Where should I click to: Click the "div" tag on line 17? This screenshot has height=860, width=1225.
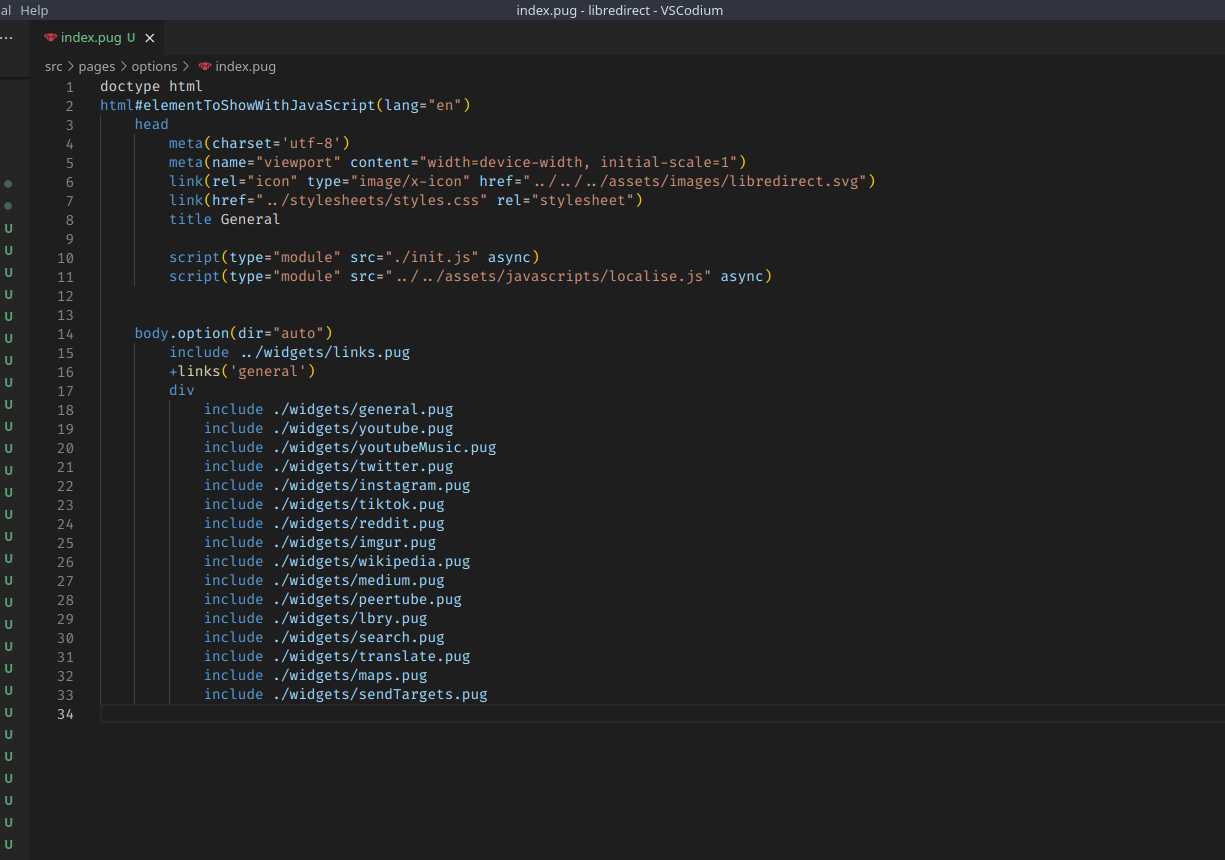tap(182, 391)
